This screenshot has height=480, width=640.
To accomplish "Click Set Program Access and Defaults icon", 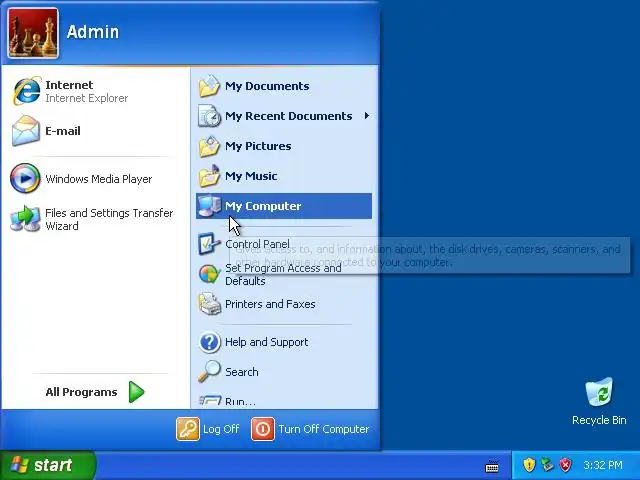I will [209, 274].
